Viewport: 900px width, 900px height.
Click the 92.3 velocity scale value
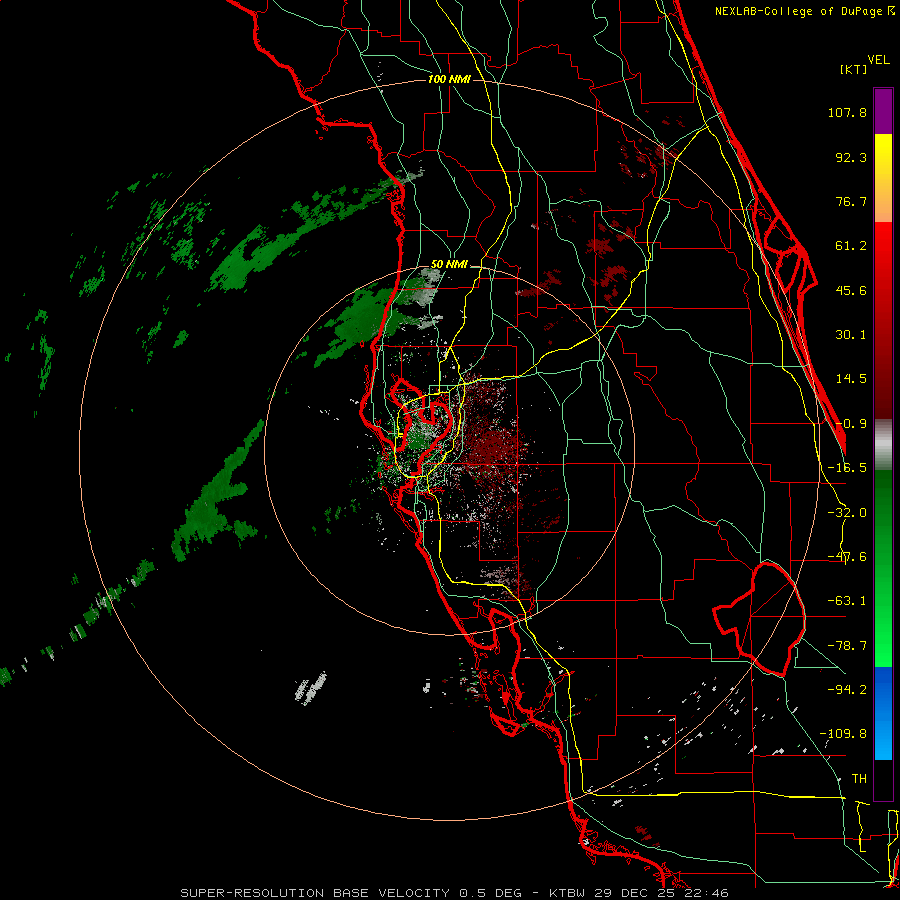point(851,157)
